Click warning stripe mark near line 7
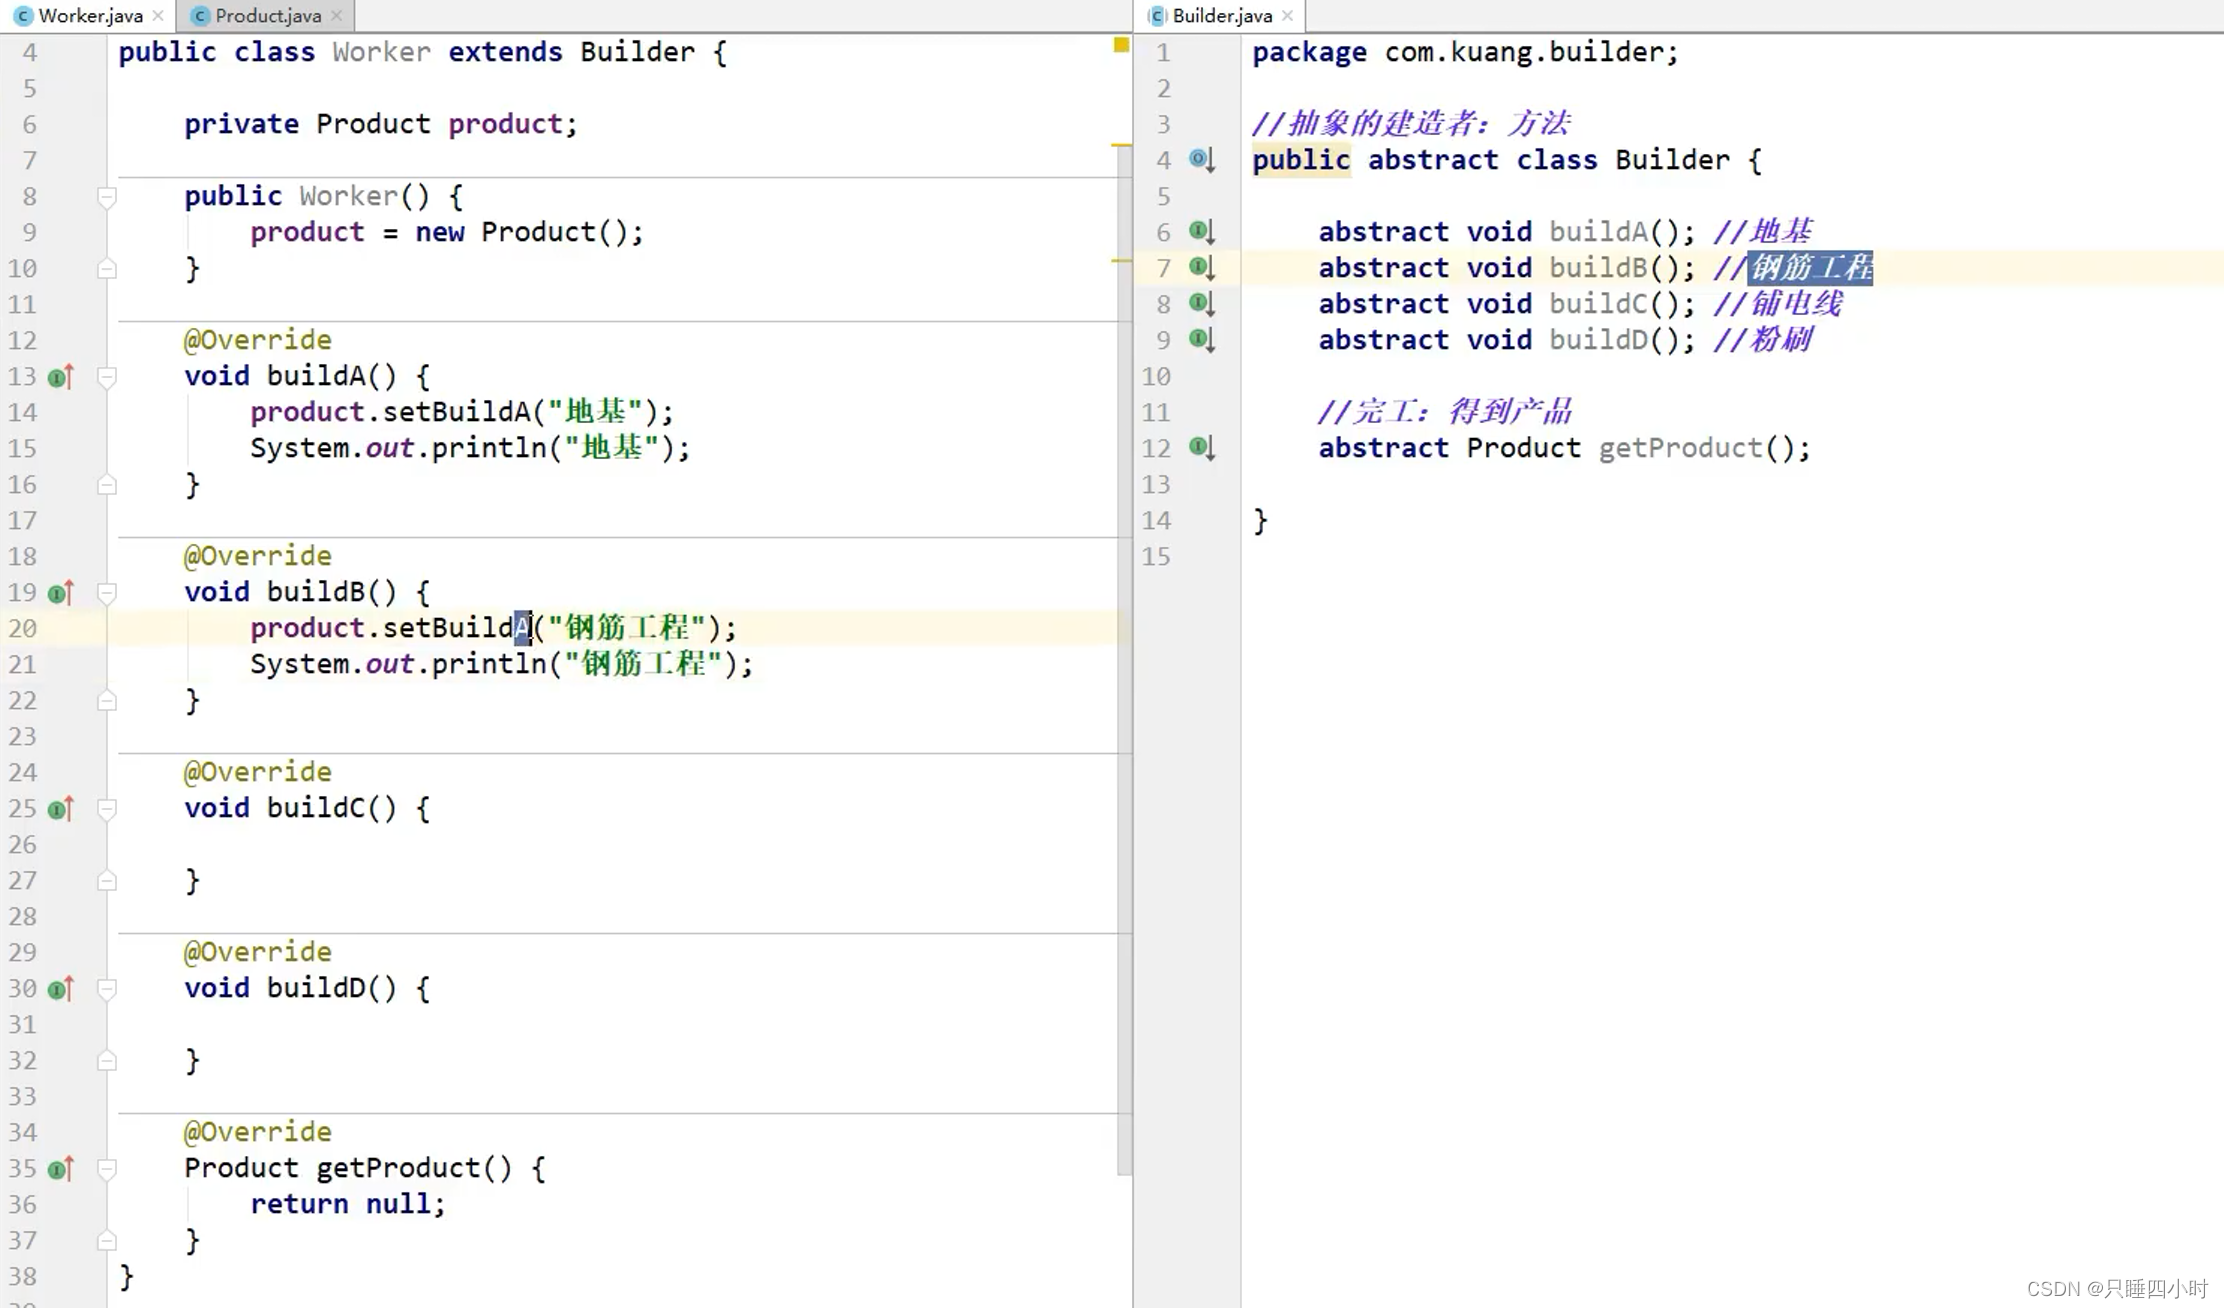Screen dimensions: 2224x1308 (x=1121, y=146)
